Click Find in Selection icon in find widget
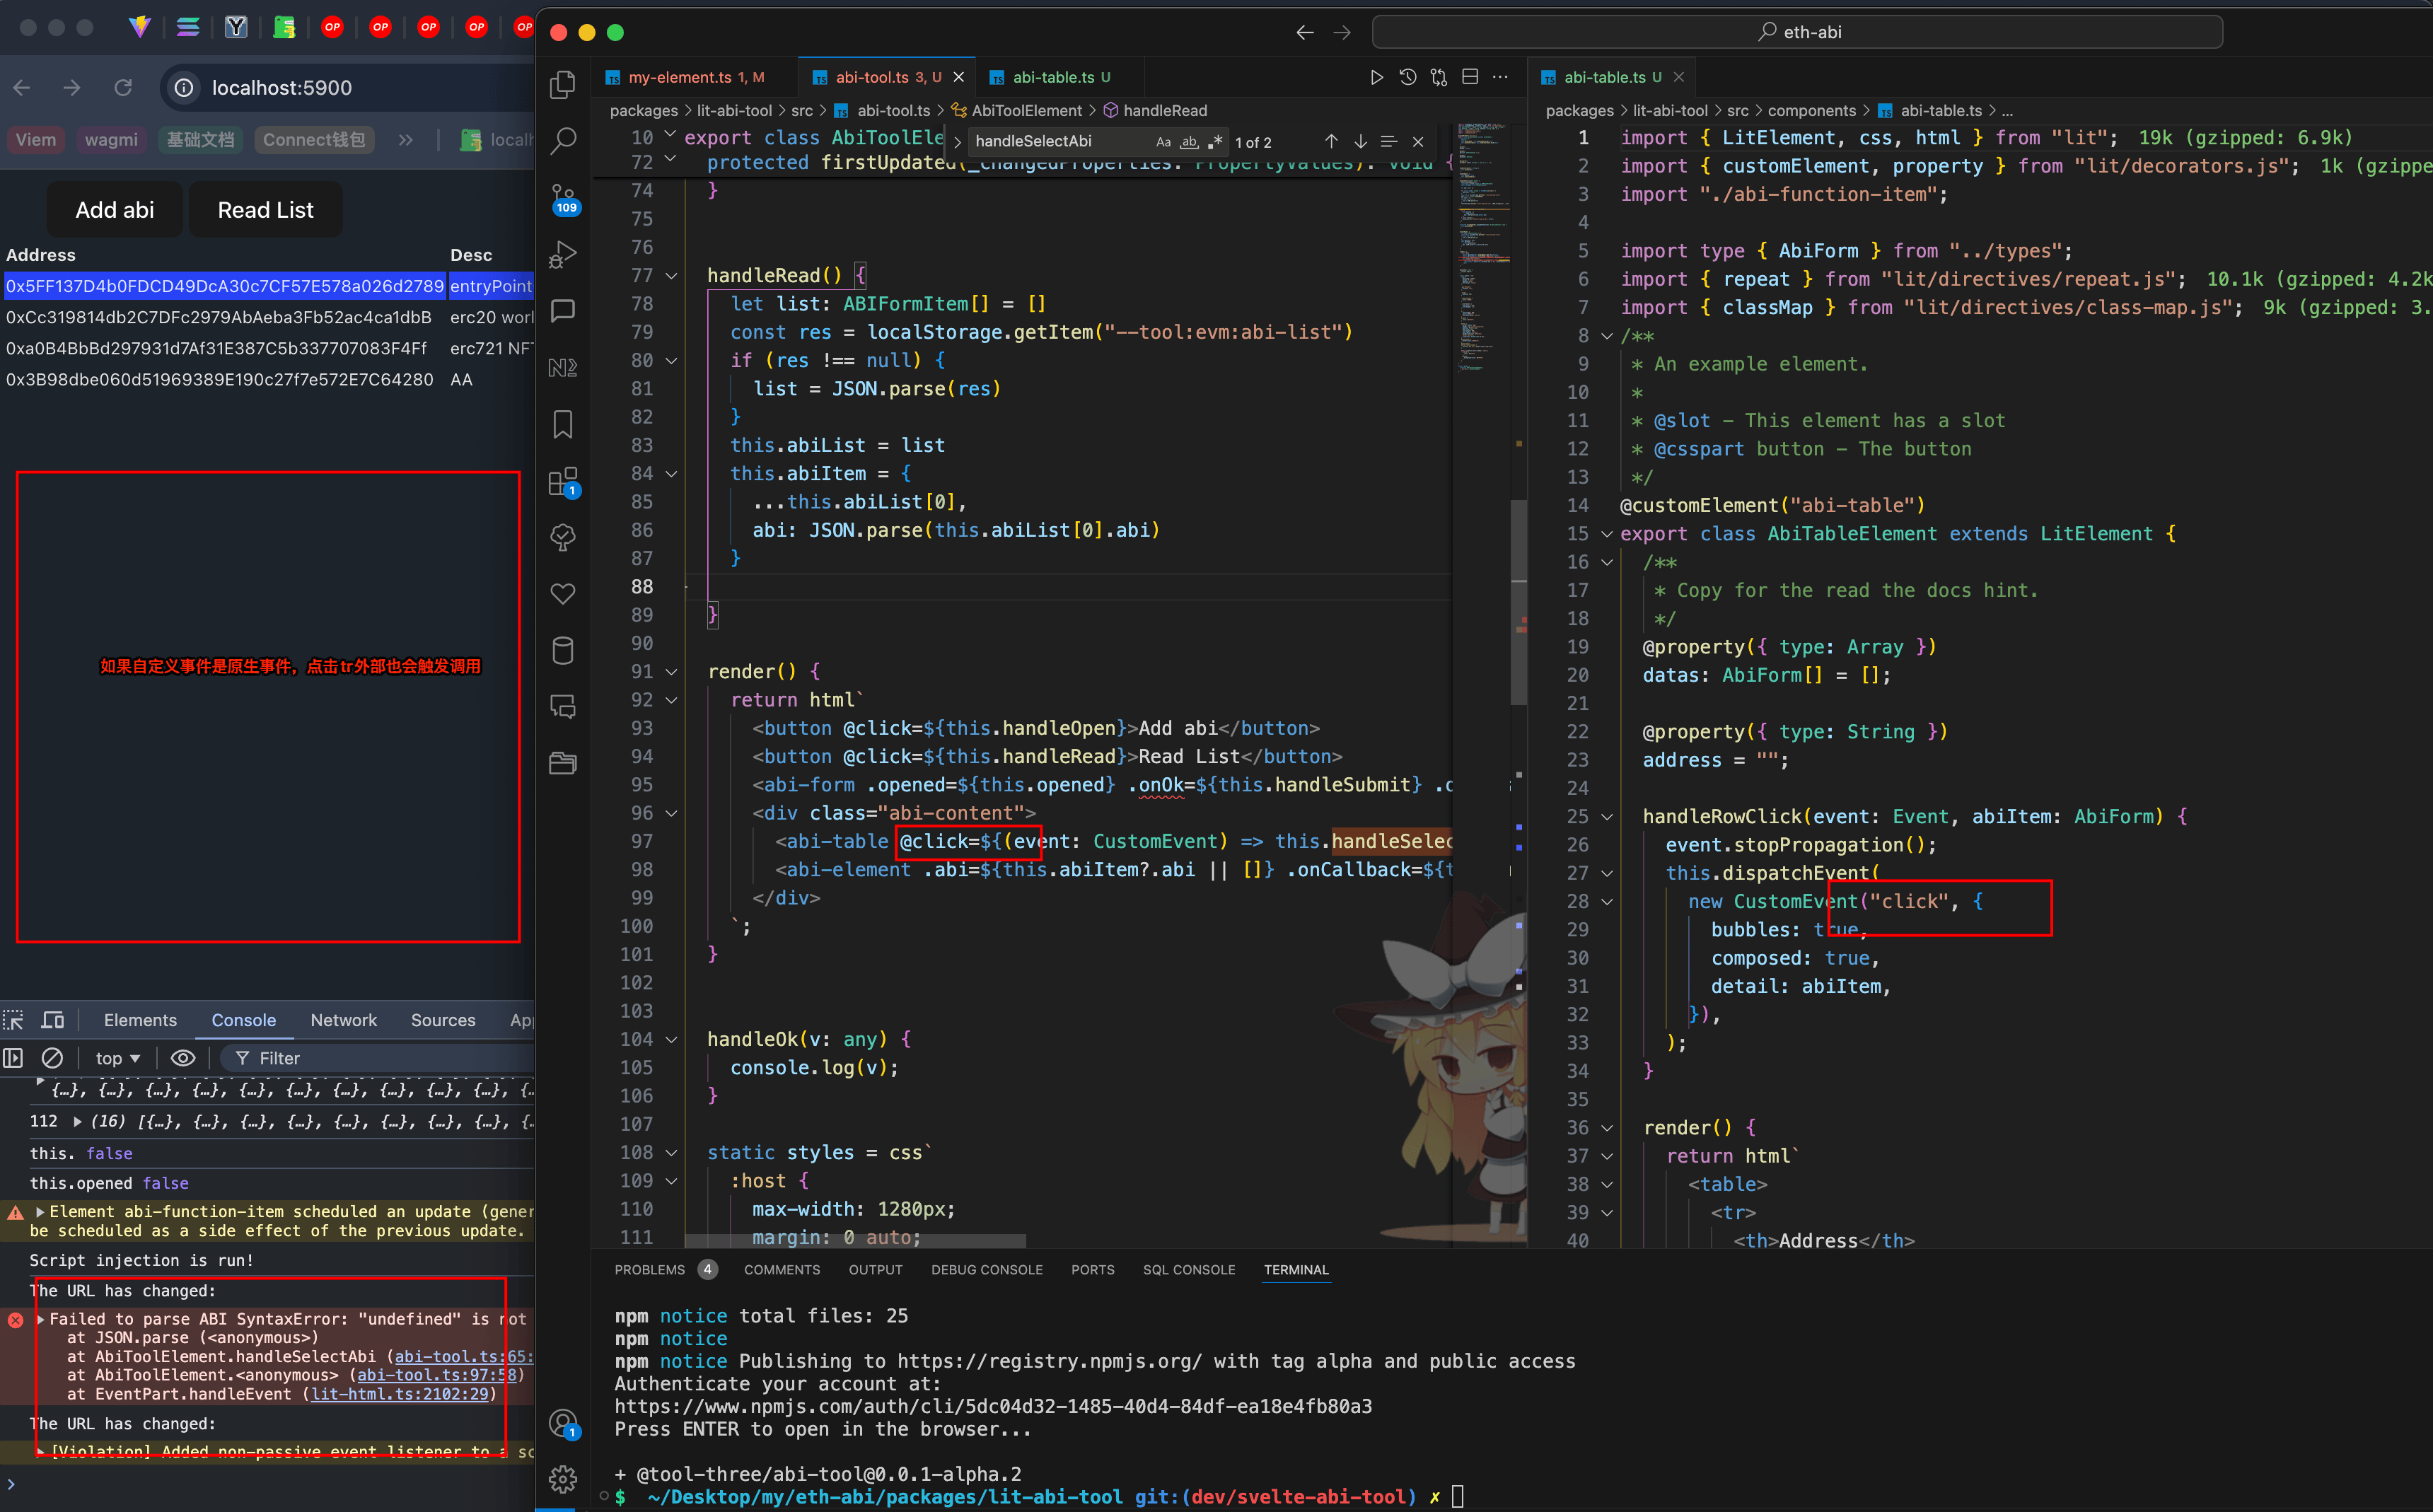The image size is (2433, 1512). (1389, 142)
